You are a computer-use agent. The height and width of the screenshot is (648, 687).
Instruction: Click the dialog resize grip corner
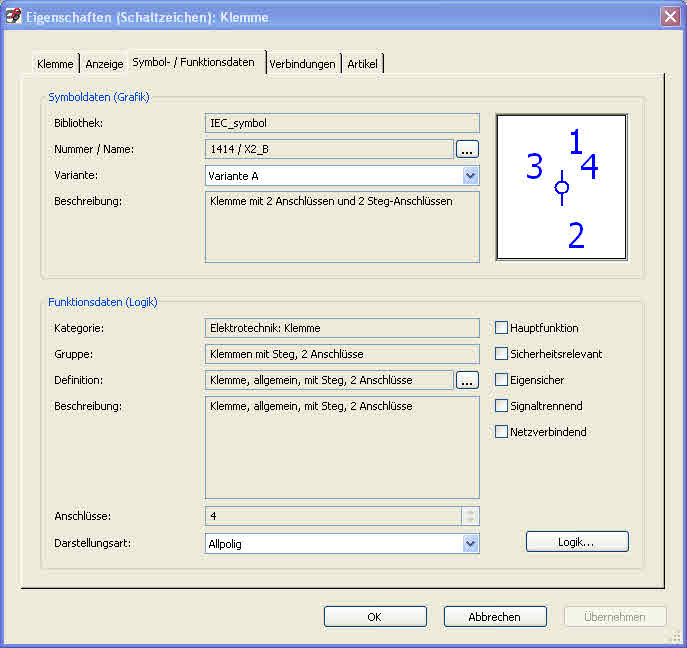pyautogui.click(x=676, y=637)
